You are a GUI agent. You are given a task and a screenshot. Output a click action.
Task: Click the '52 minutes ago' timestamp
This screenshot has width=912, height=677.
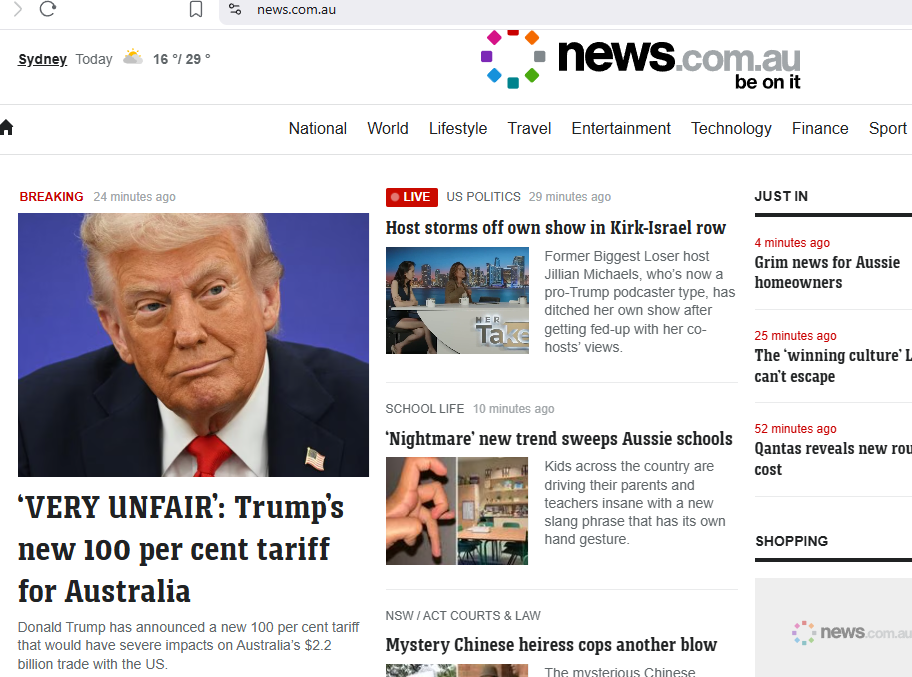coord(796,429)
